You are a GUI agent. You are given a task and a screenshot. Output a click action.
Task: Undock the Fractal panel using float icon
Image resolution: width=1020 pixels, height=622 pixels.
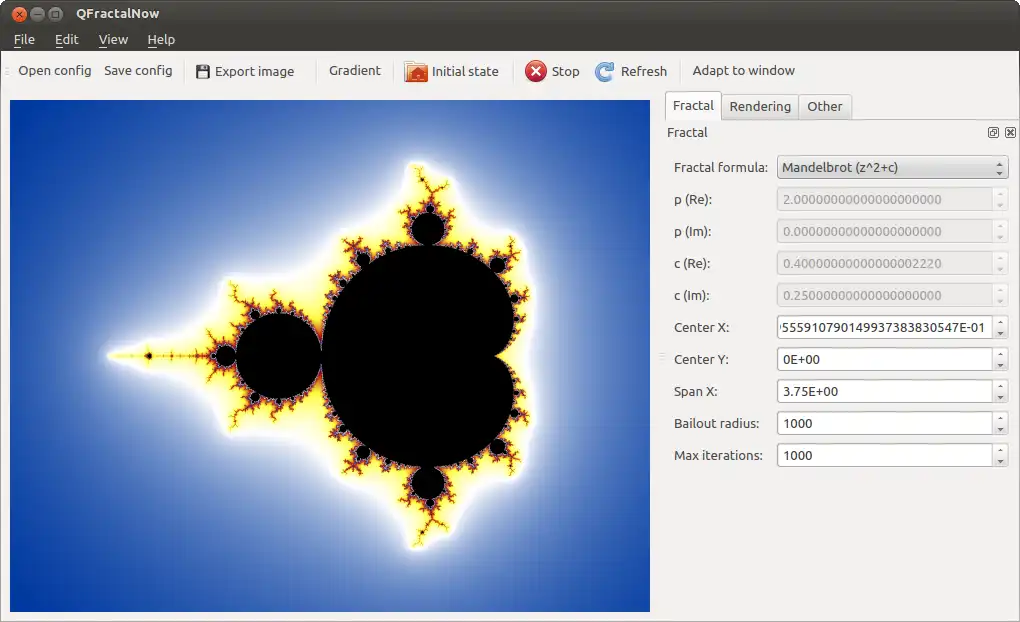point(993,131)
